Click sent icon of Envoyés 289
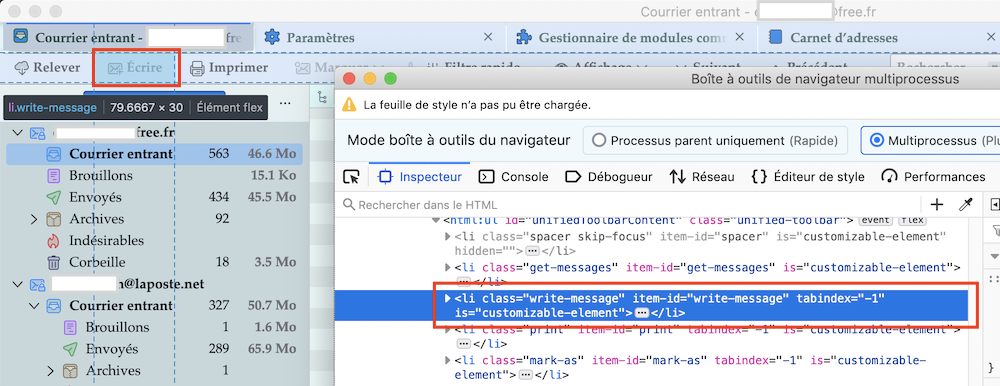The width and height of the screenshot is (1000, 386). pyautogui.click(x=70, y=349)
